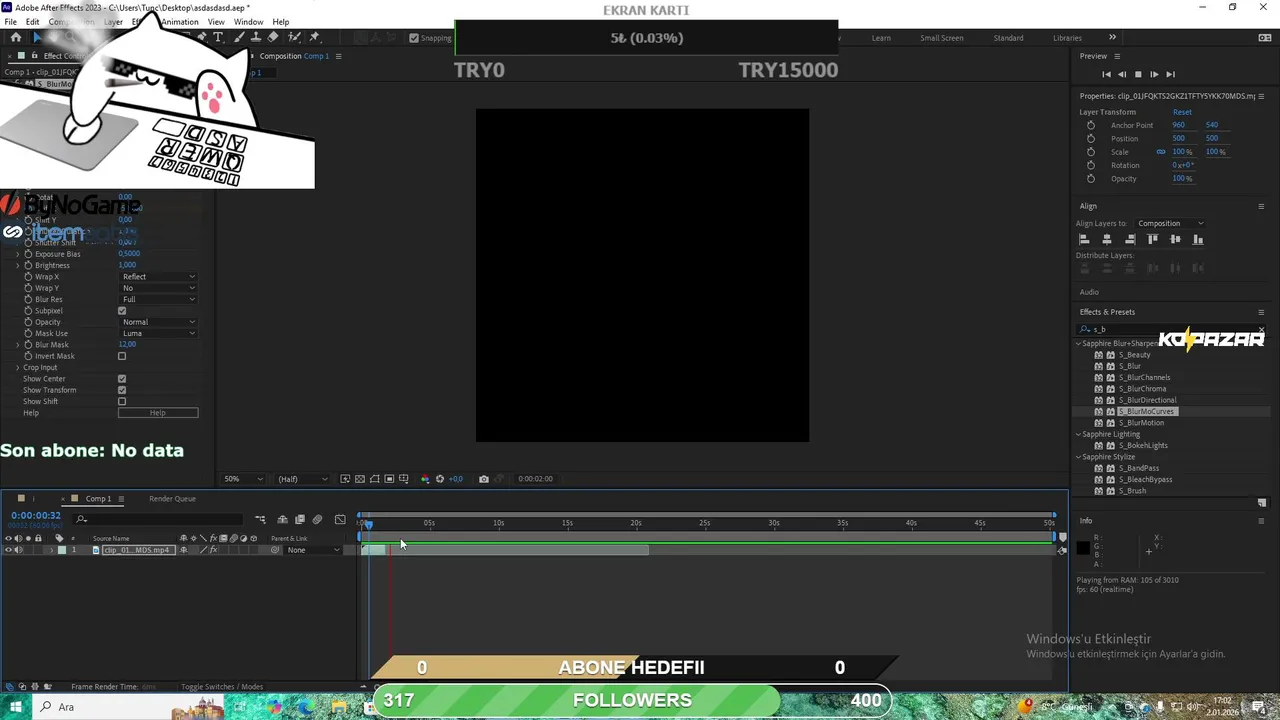Open the Properties panel menu
This screenshot has width=1280, height=720.
point(1261,96)
